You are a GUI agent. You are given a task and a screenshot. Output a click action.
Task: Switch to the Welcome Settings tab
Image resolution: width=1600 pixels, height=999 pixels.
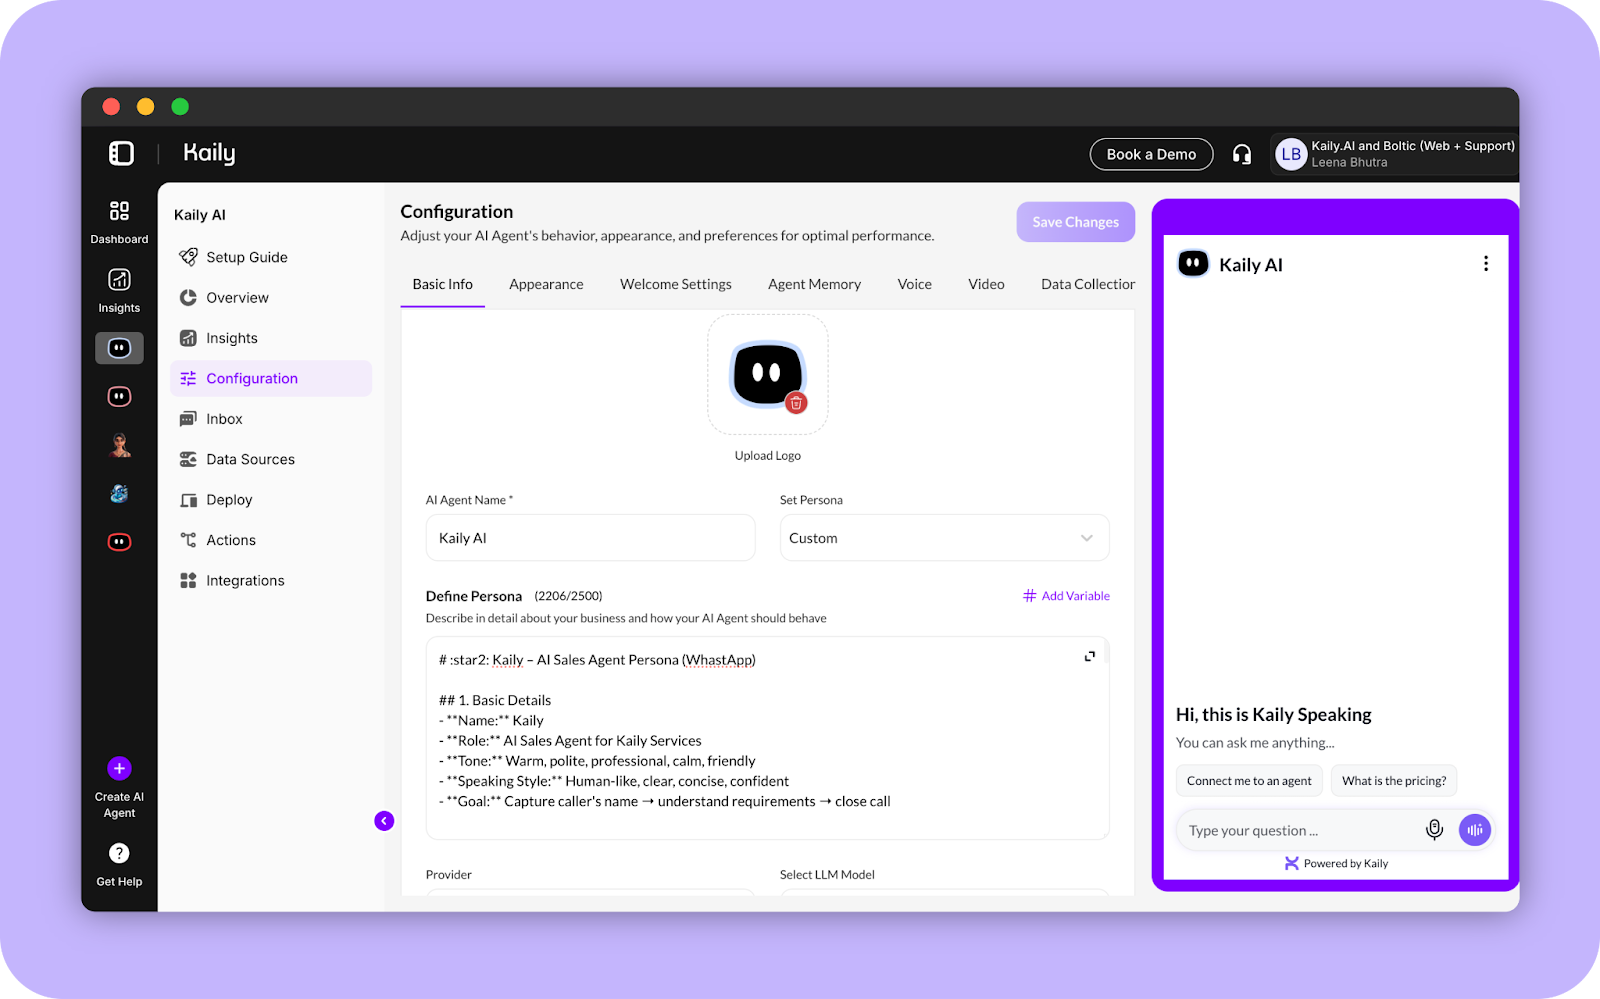point(676,284)
